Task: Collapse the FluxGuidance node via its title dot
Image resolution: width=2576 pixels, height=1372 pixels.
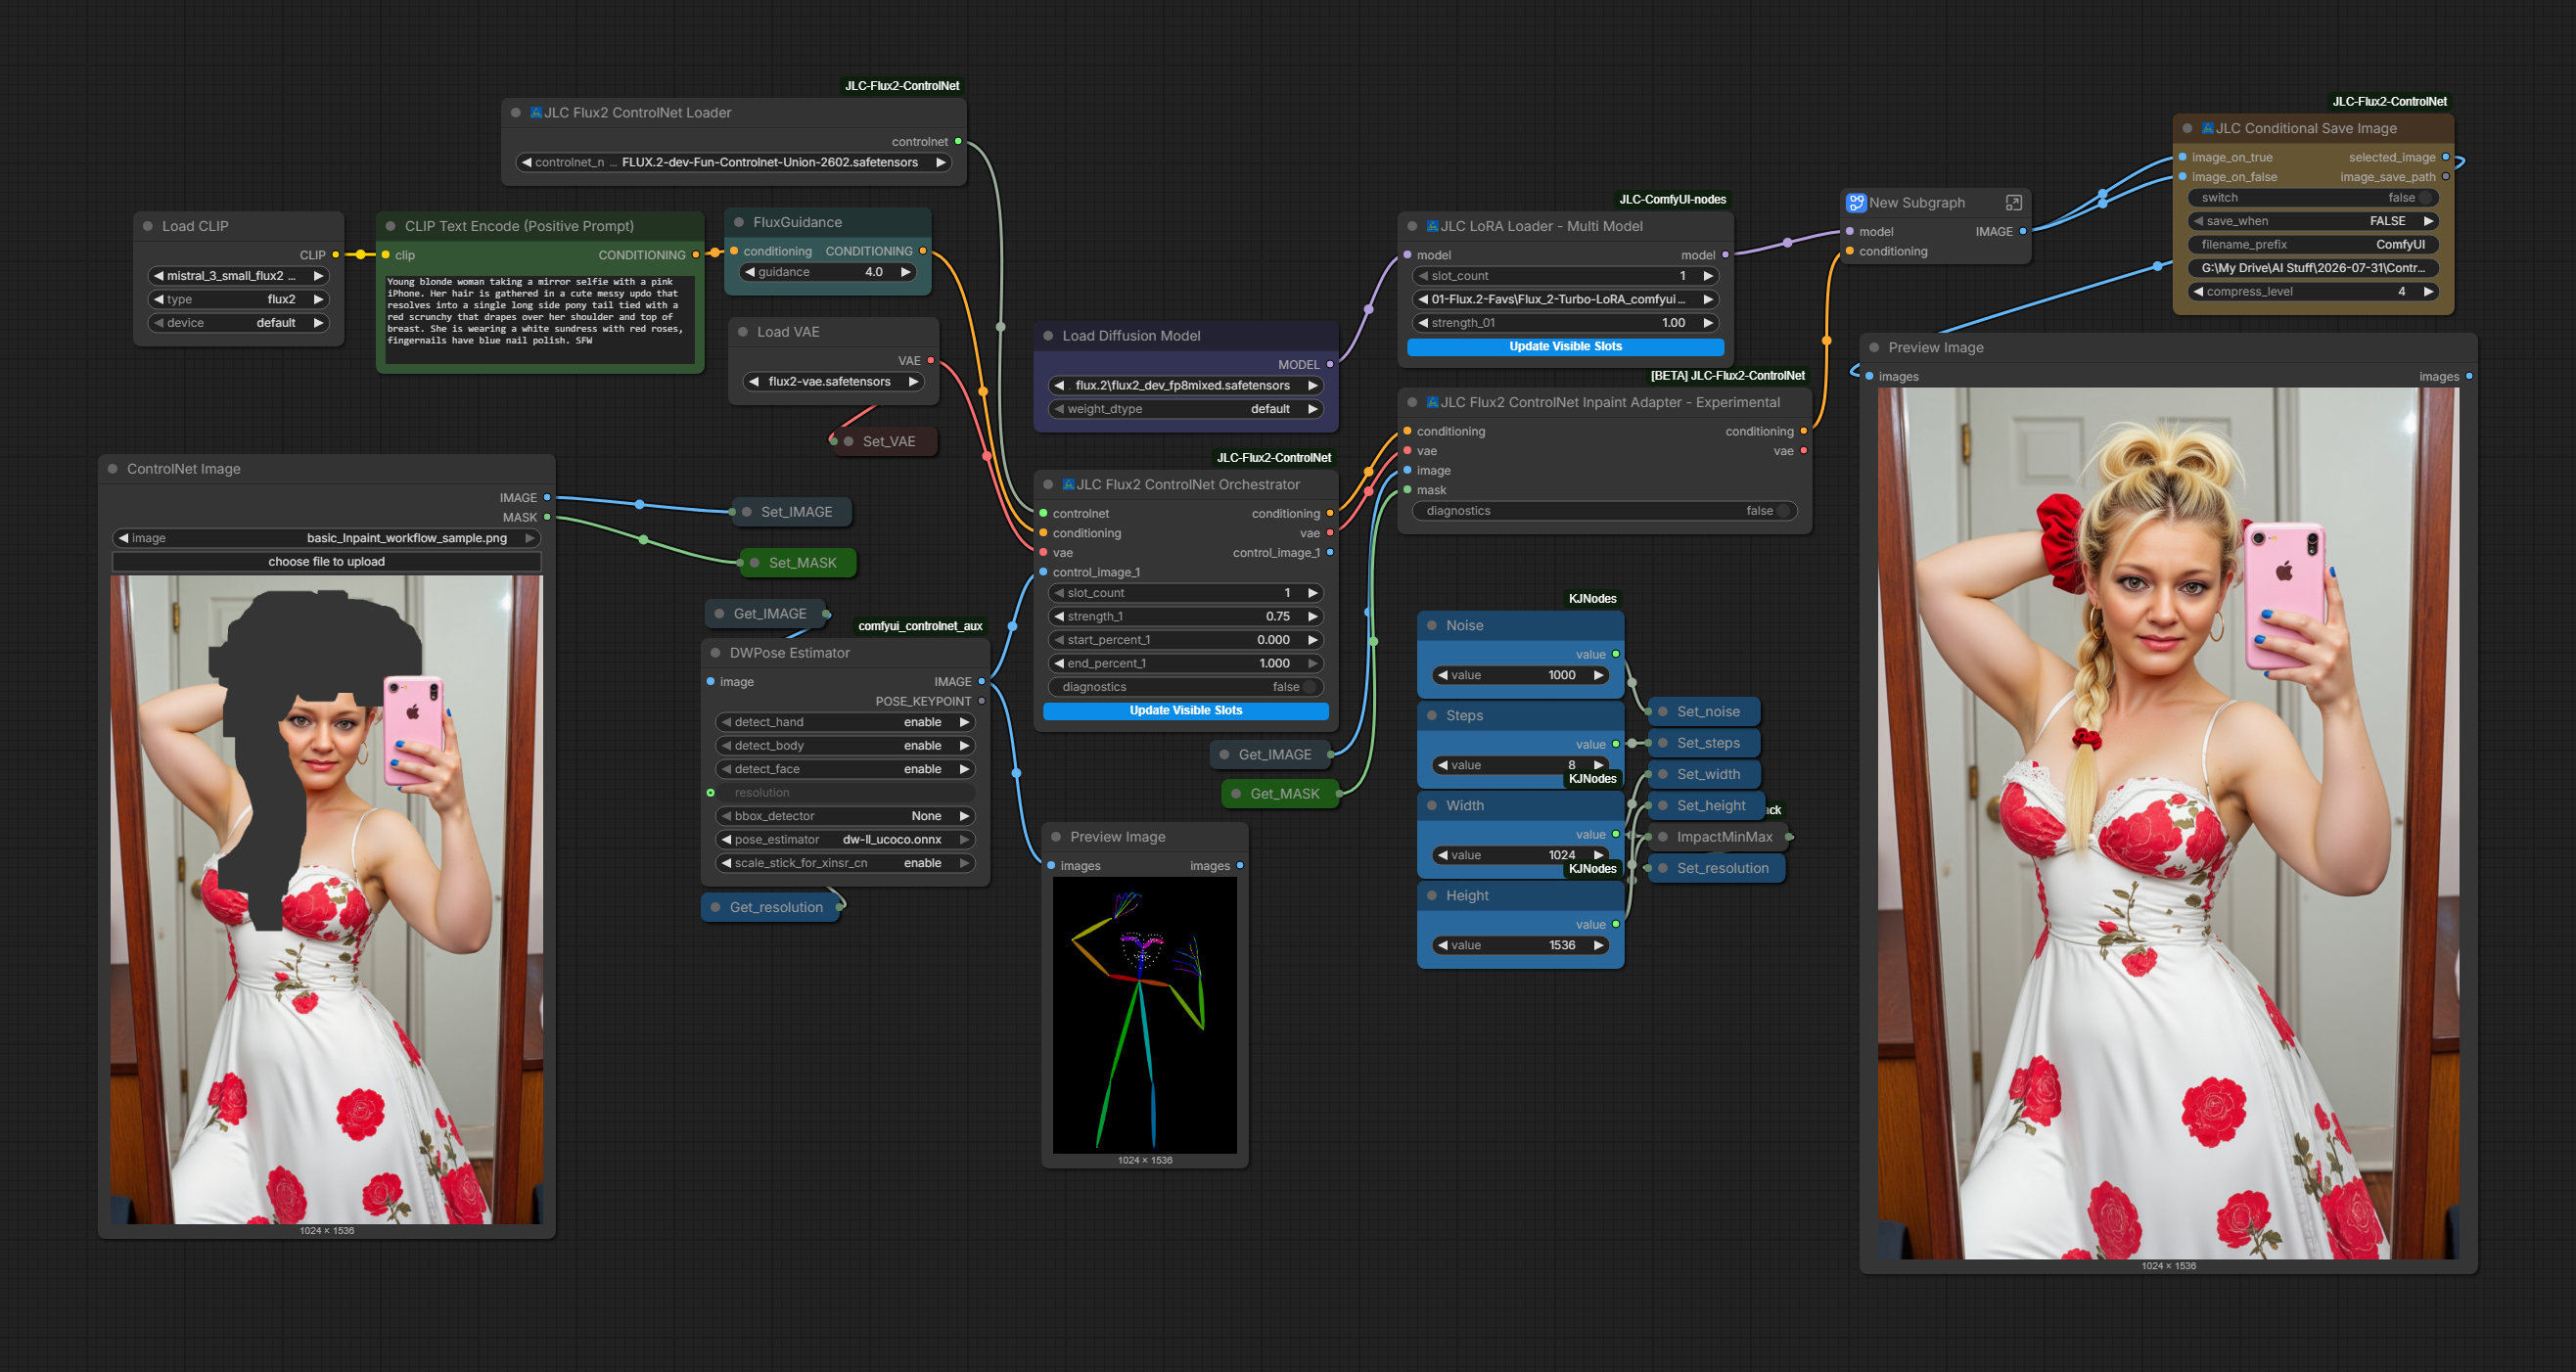Action: 739,222
